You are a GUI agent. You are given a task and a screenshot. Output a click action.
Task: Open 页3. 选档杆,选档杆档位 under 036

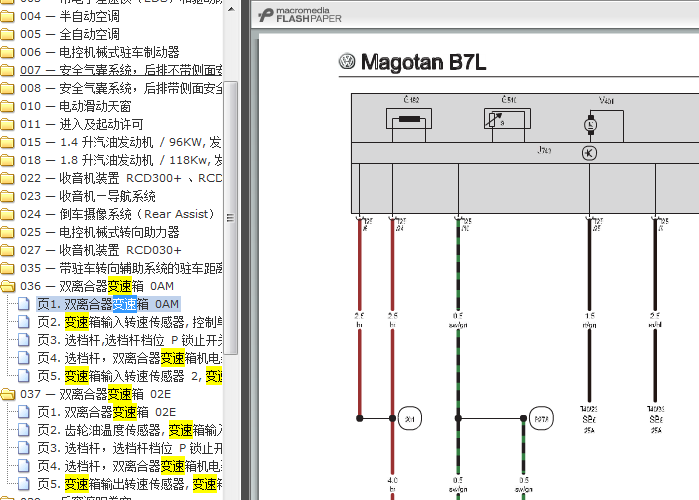[x=130, y=340]
